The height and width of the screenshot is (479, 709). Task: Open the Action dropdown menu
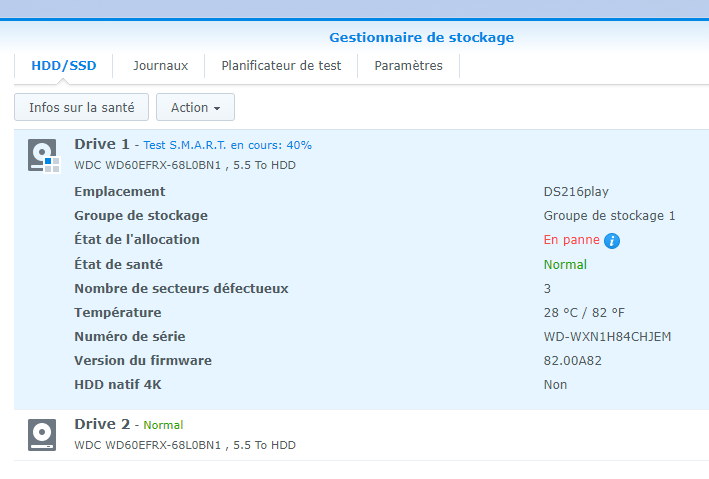click(195, 108)
